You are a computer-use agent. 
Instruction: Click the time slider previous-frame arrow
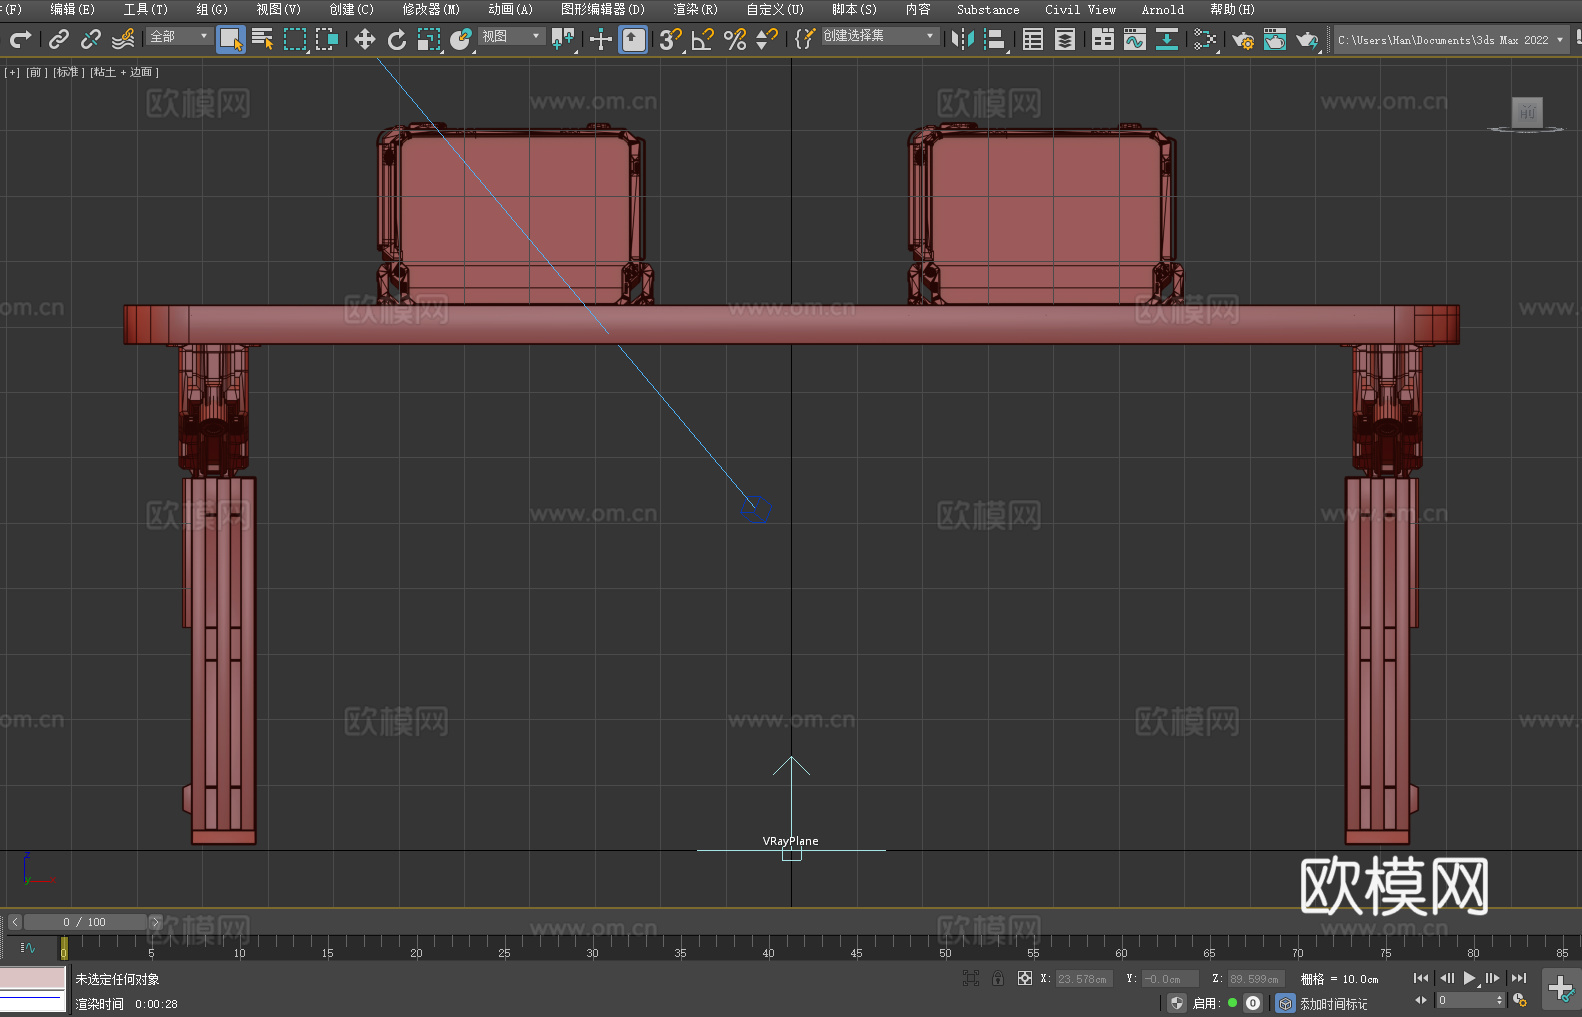15,922
